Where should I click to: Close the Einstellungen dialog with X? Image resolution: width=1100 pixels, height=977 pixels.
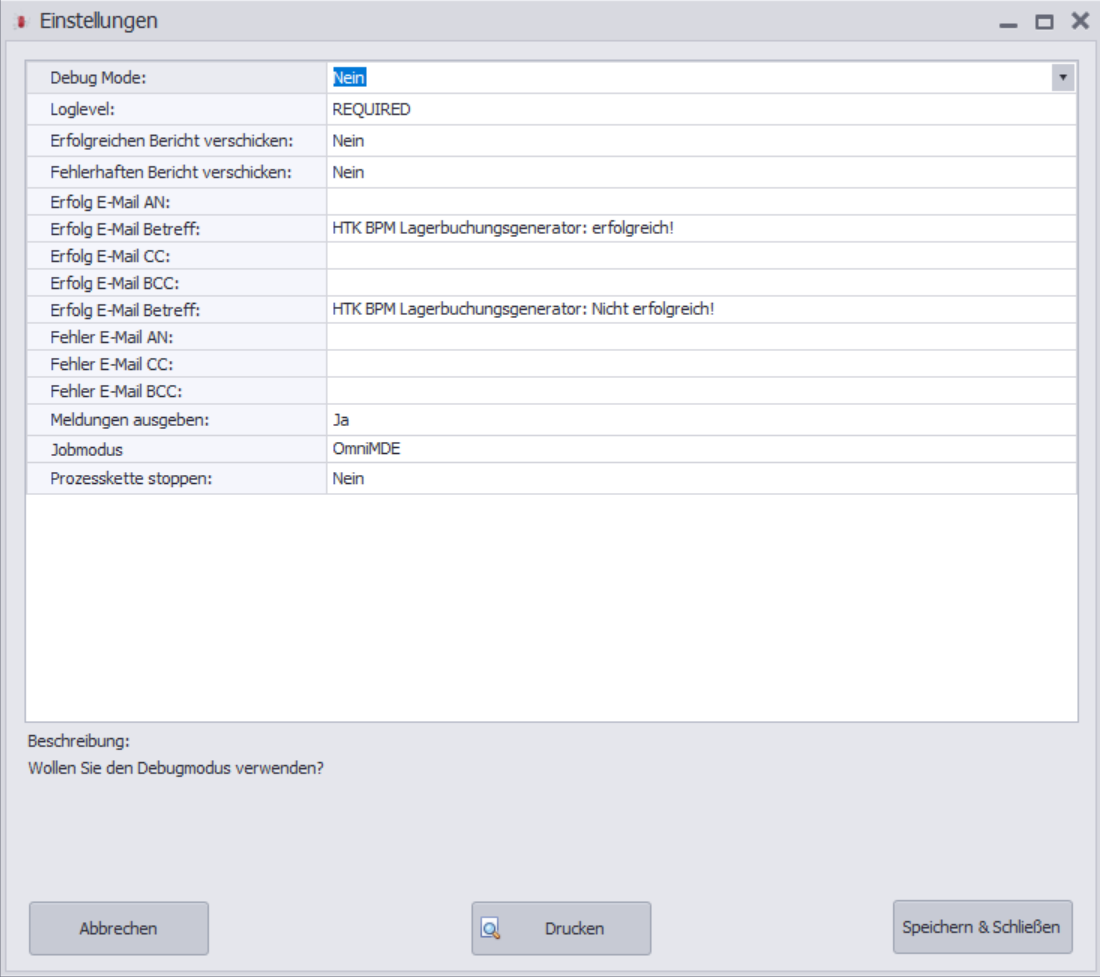[1080, 21]
